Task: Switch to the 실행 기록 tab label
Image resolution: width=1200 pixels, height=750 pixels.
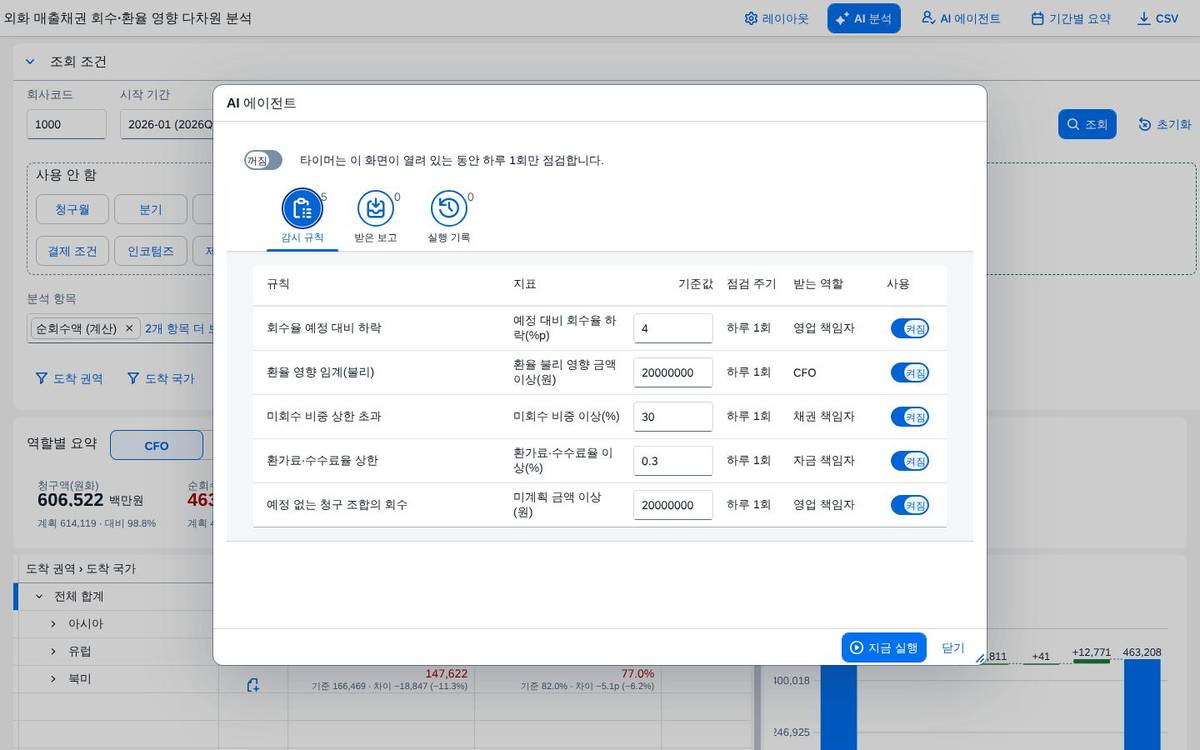Action: [449, 238]
